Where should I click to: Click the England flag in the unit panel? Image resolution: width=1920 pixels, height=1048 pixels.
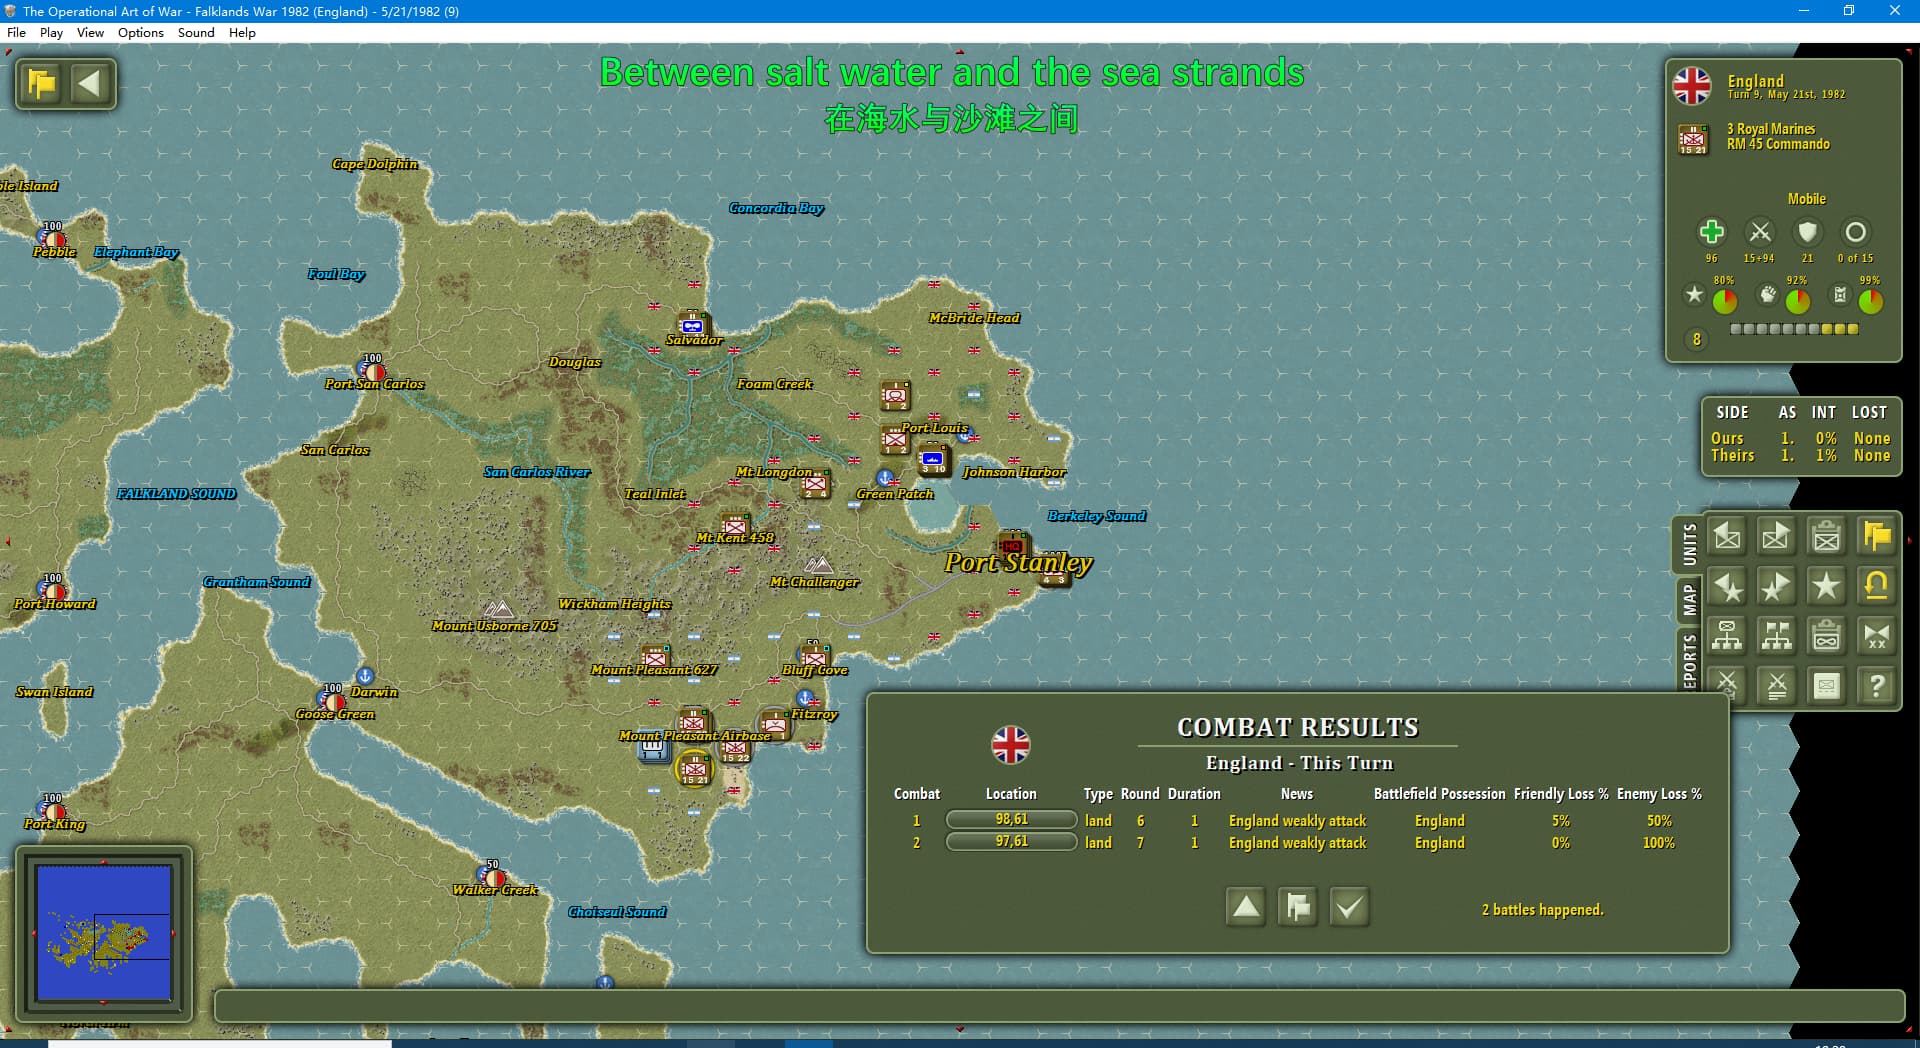[x=1692, y=86]
